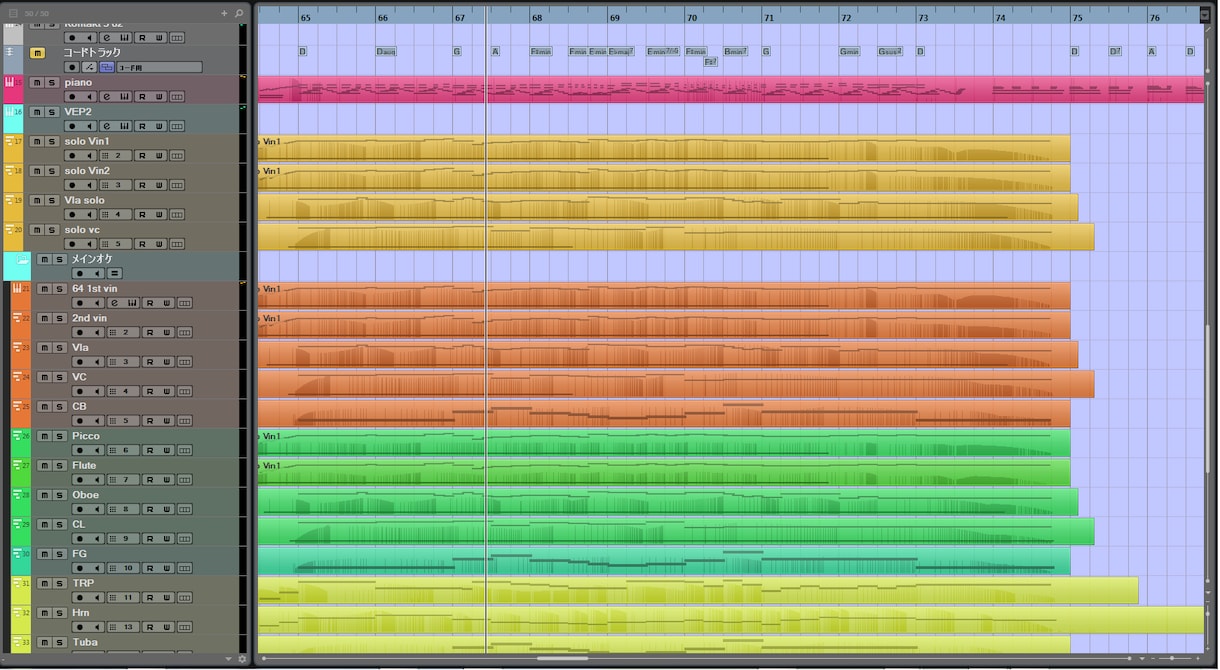Image resolution: width=1220 pixels, height=670 pixels.
Task: Select the Vla solo yellow MIDI clip
Action: coord(668,208)
